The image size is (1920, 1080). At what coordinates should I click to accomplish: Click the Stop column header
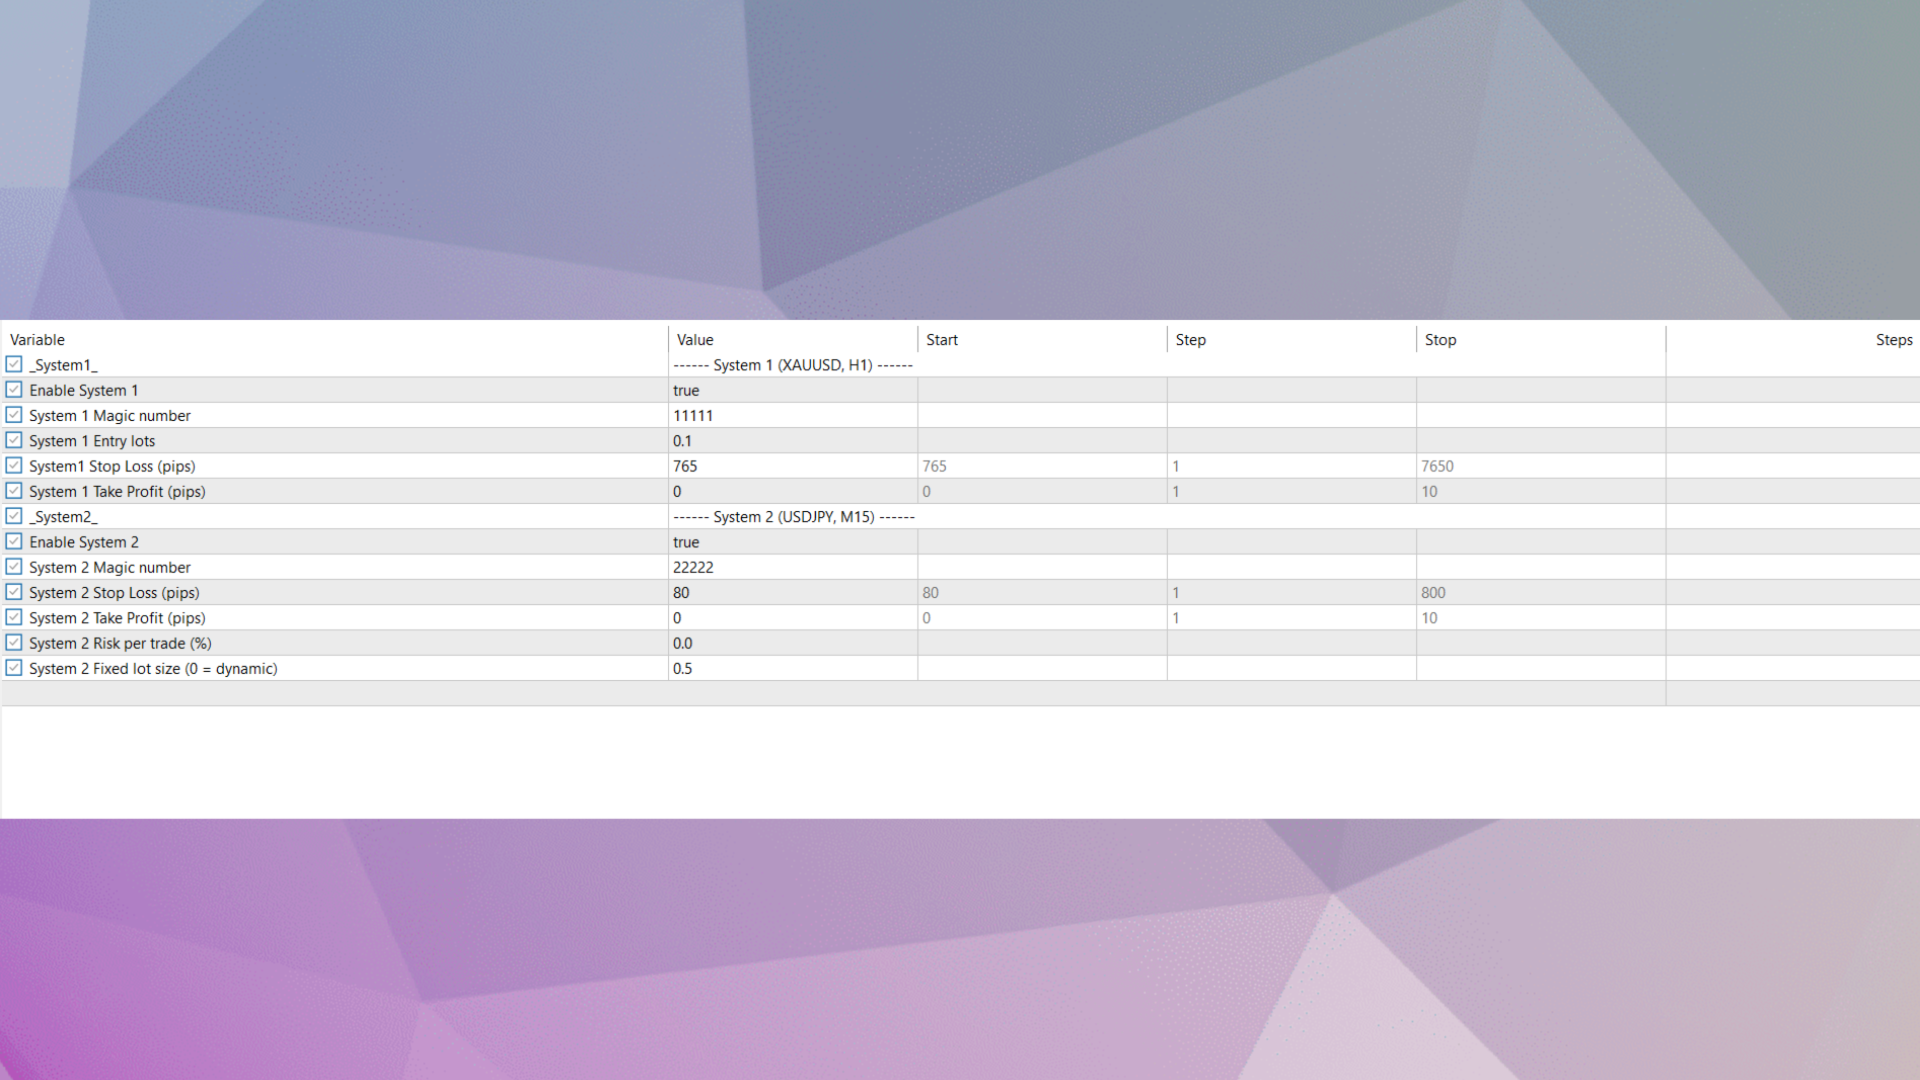[1540, 340]
